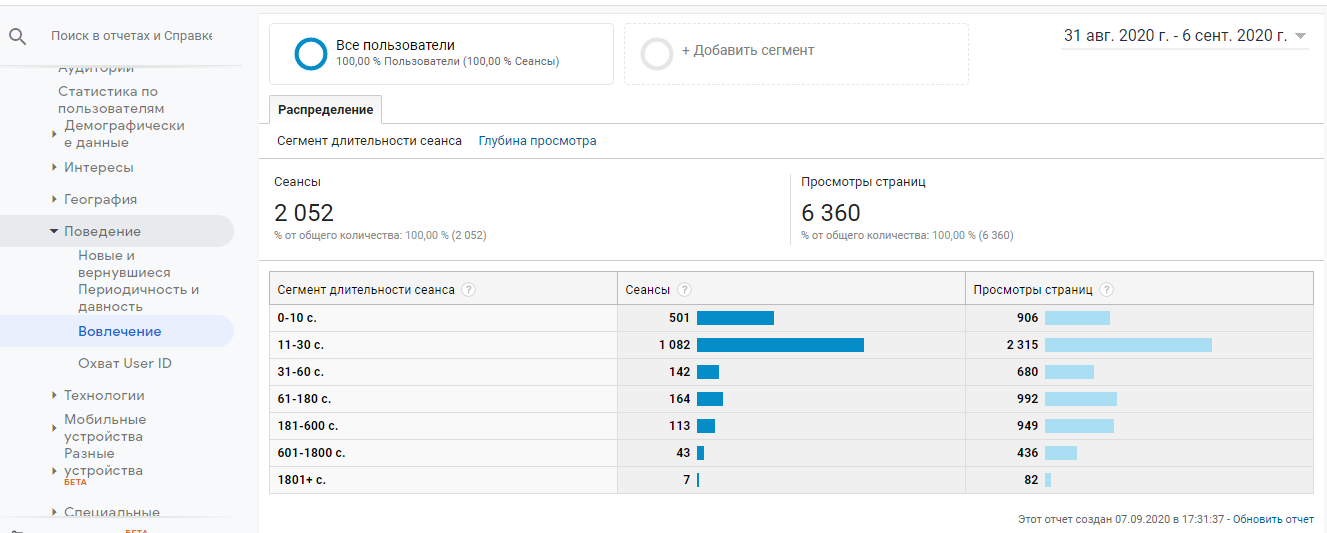Viewport: 1327px width, 533px height.
Task: Expand the Технологии section
Action: [54, 395]
